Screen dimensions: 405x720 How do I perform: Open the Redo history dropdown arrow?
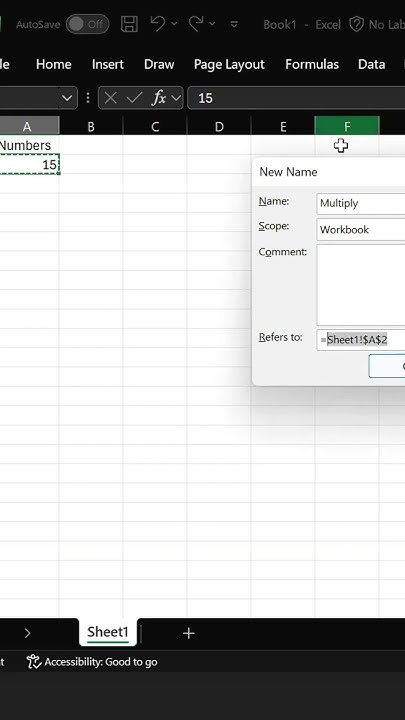click(x=213, y=24)
